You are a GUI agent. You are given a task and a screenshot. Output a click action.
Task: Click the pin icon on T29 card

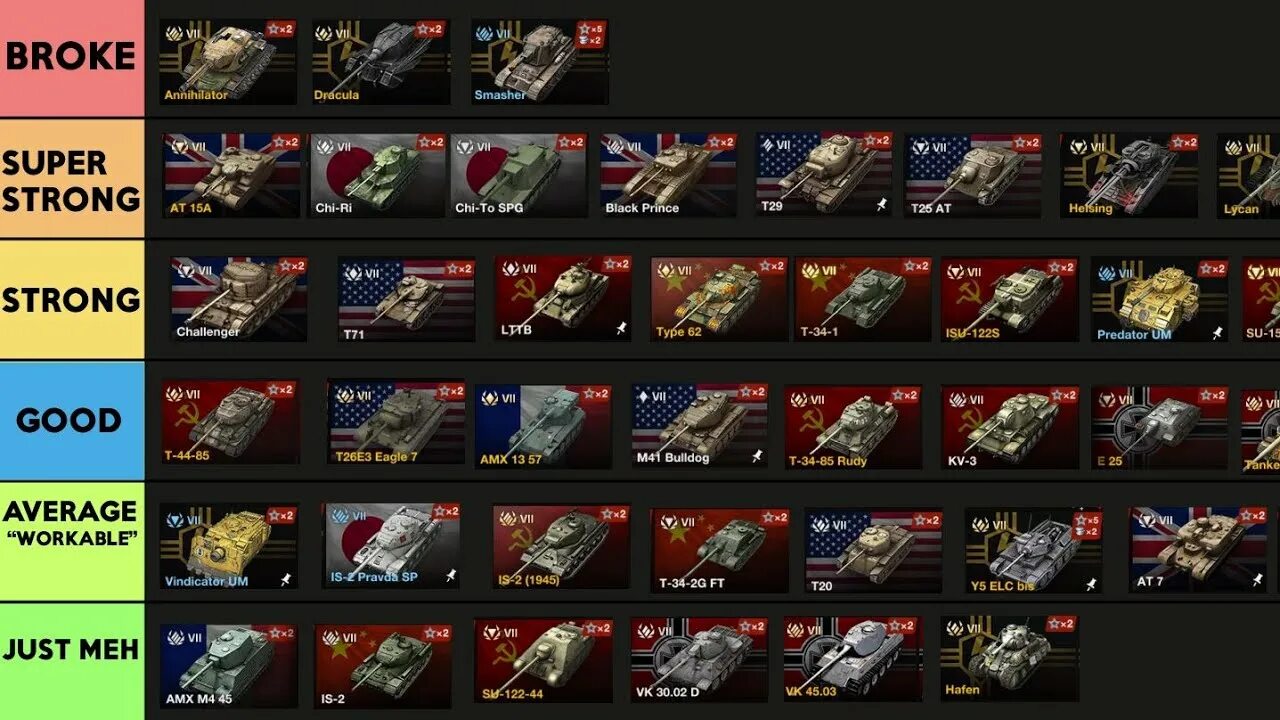coord(882,204)
